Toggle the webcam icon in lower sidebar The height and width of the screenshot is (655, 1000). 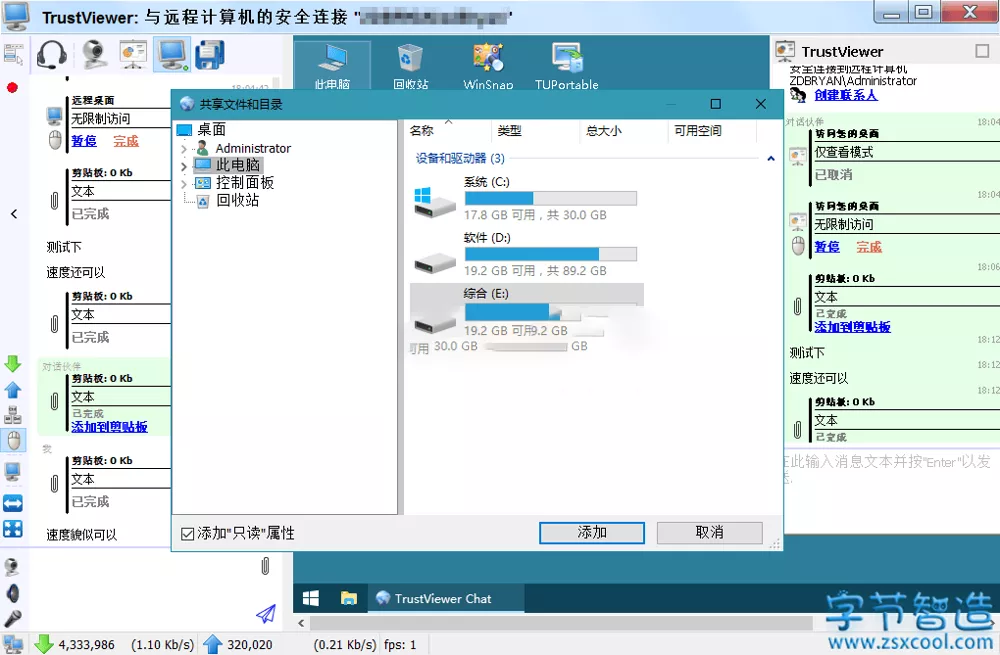[12, 566]
